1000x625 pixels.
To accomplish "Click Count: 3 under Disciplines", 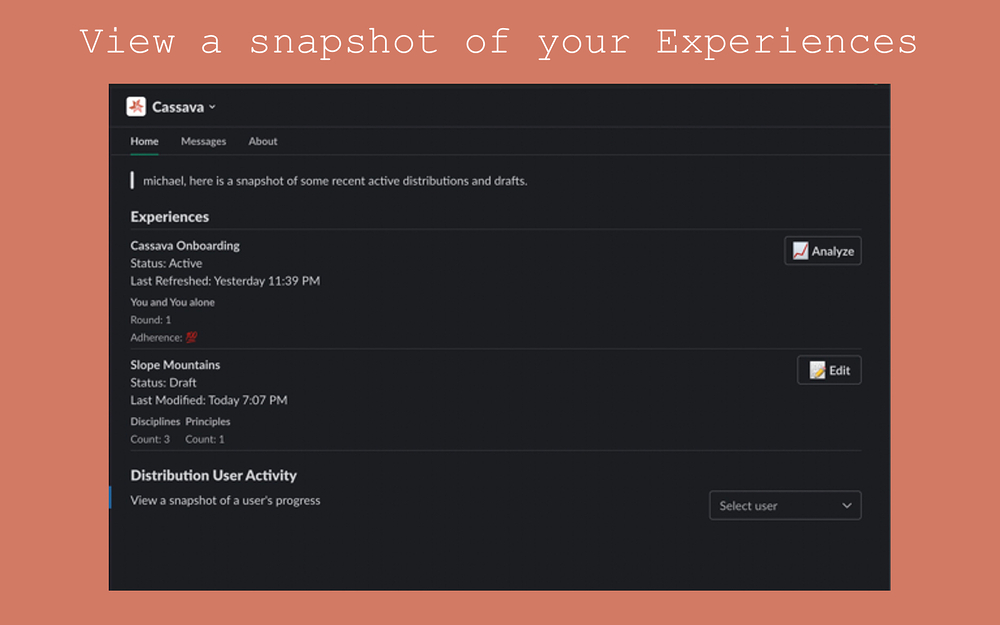I will point(150,439).
